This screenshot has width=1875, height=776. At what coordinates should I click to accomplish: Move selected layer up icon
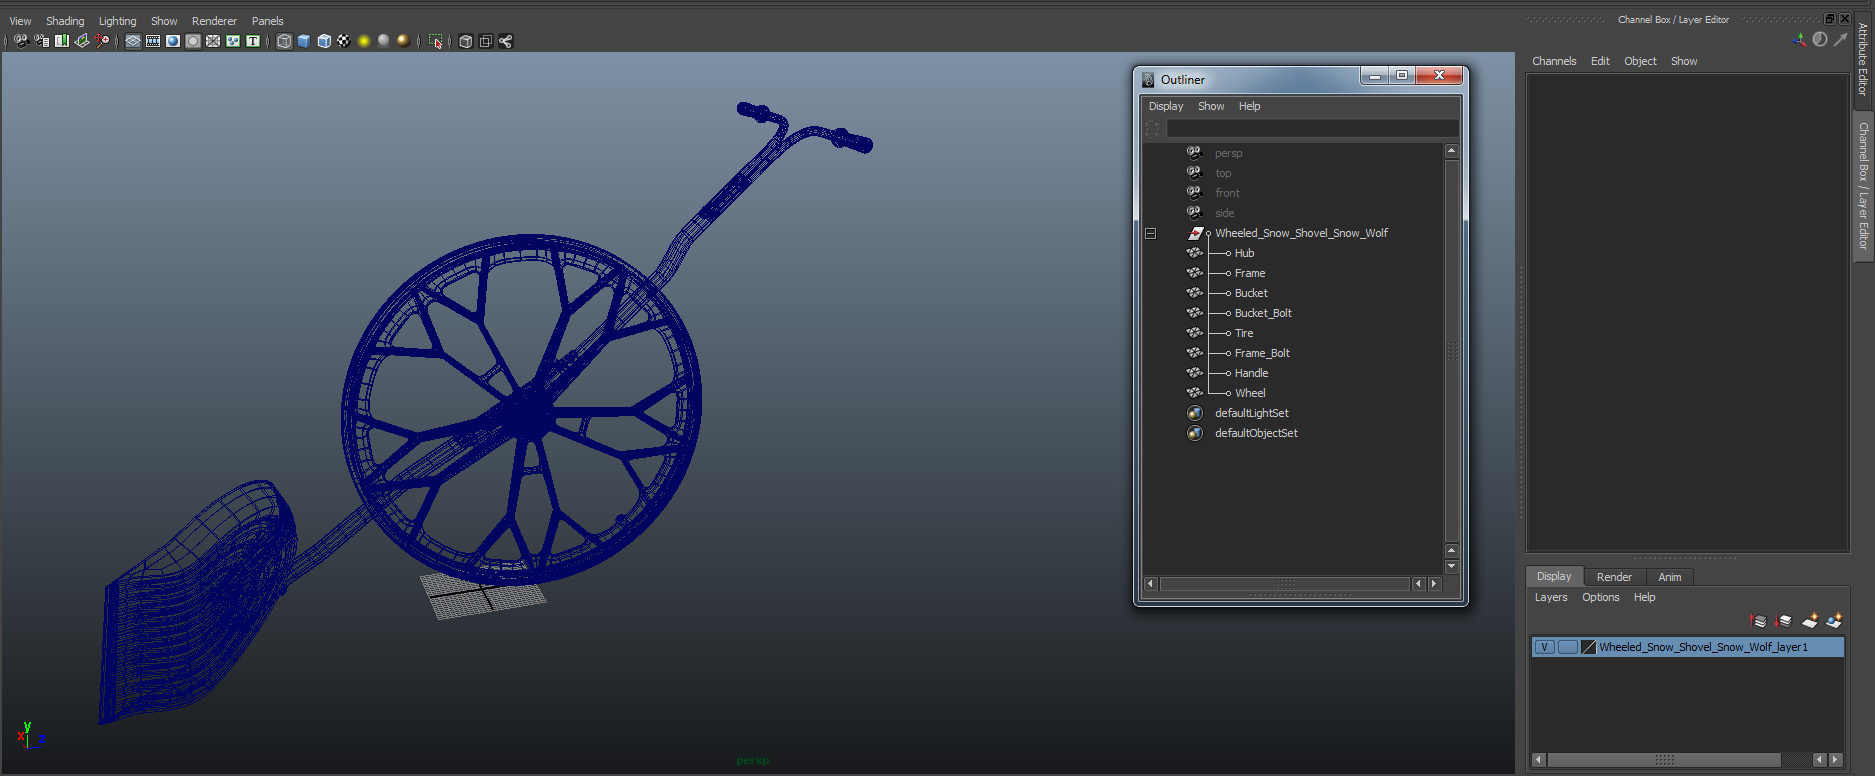pyautogui.click(x=1758, y=621)
